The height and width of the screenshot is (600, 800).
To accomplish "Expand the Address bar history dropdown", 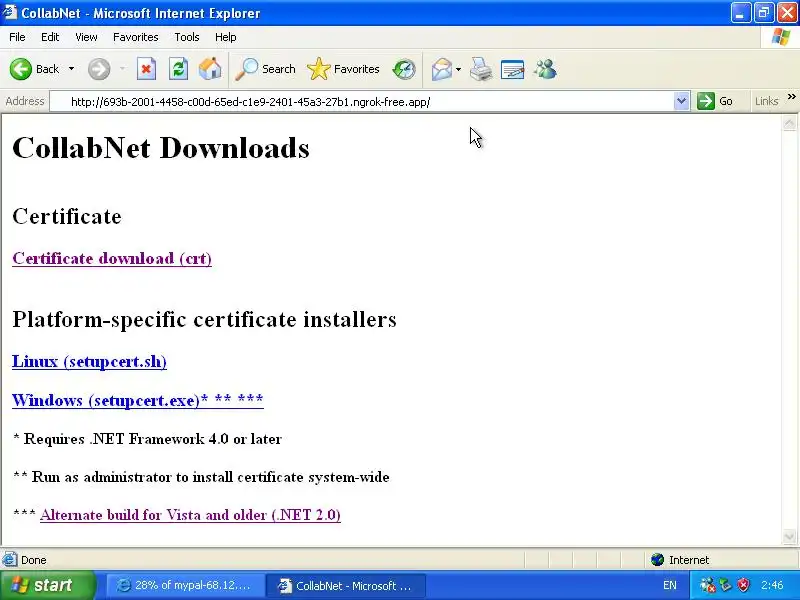I will click(x=681, y=102).
